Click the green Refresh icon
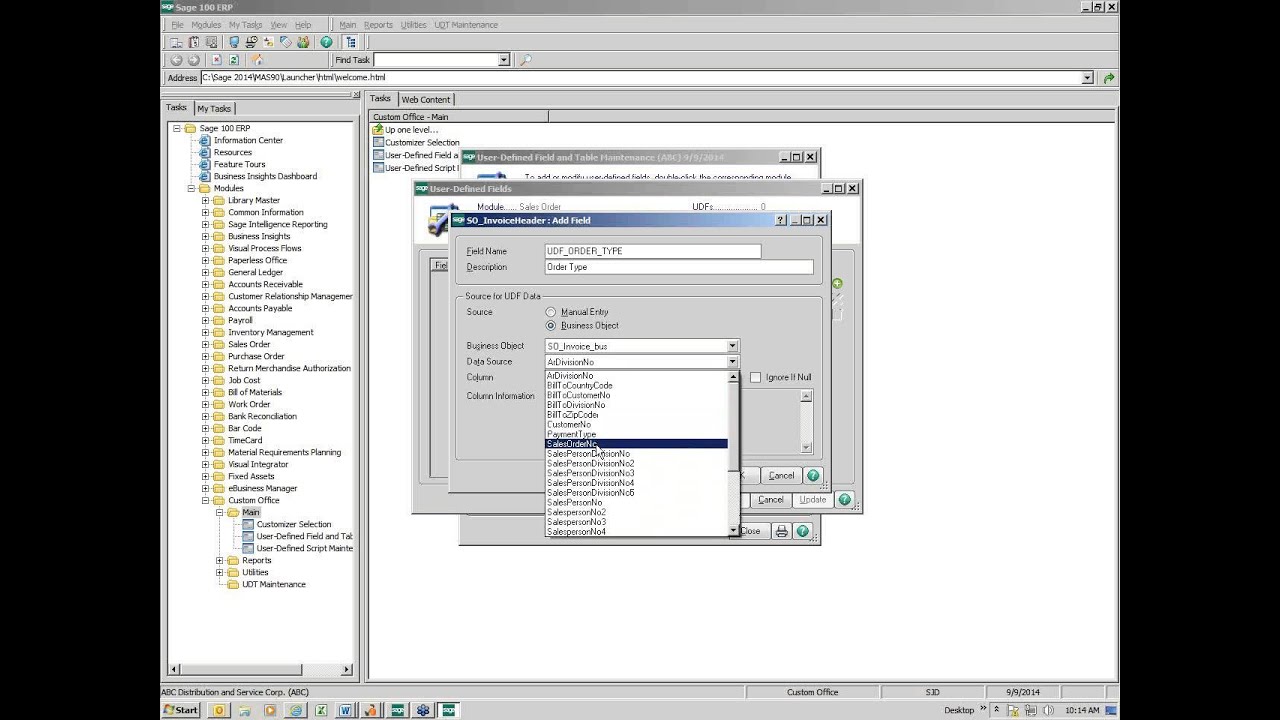Image resolution: width=1280 pixels, height=720 pixels. click(x=234, y=60)
